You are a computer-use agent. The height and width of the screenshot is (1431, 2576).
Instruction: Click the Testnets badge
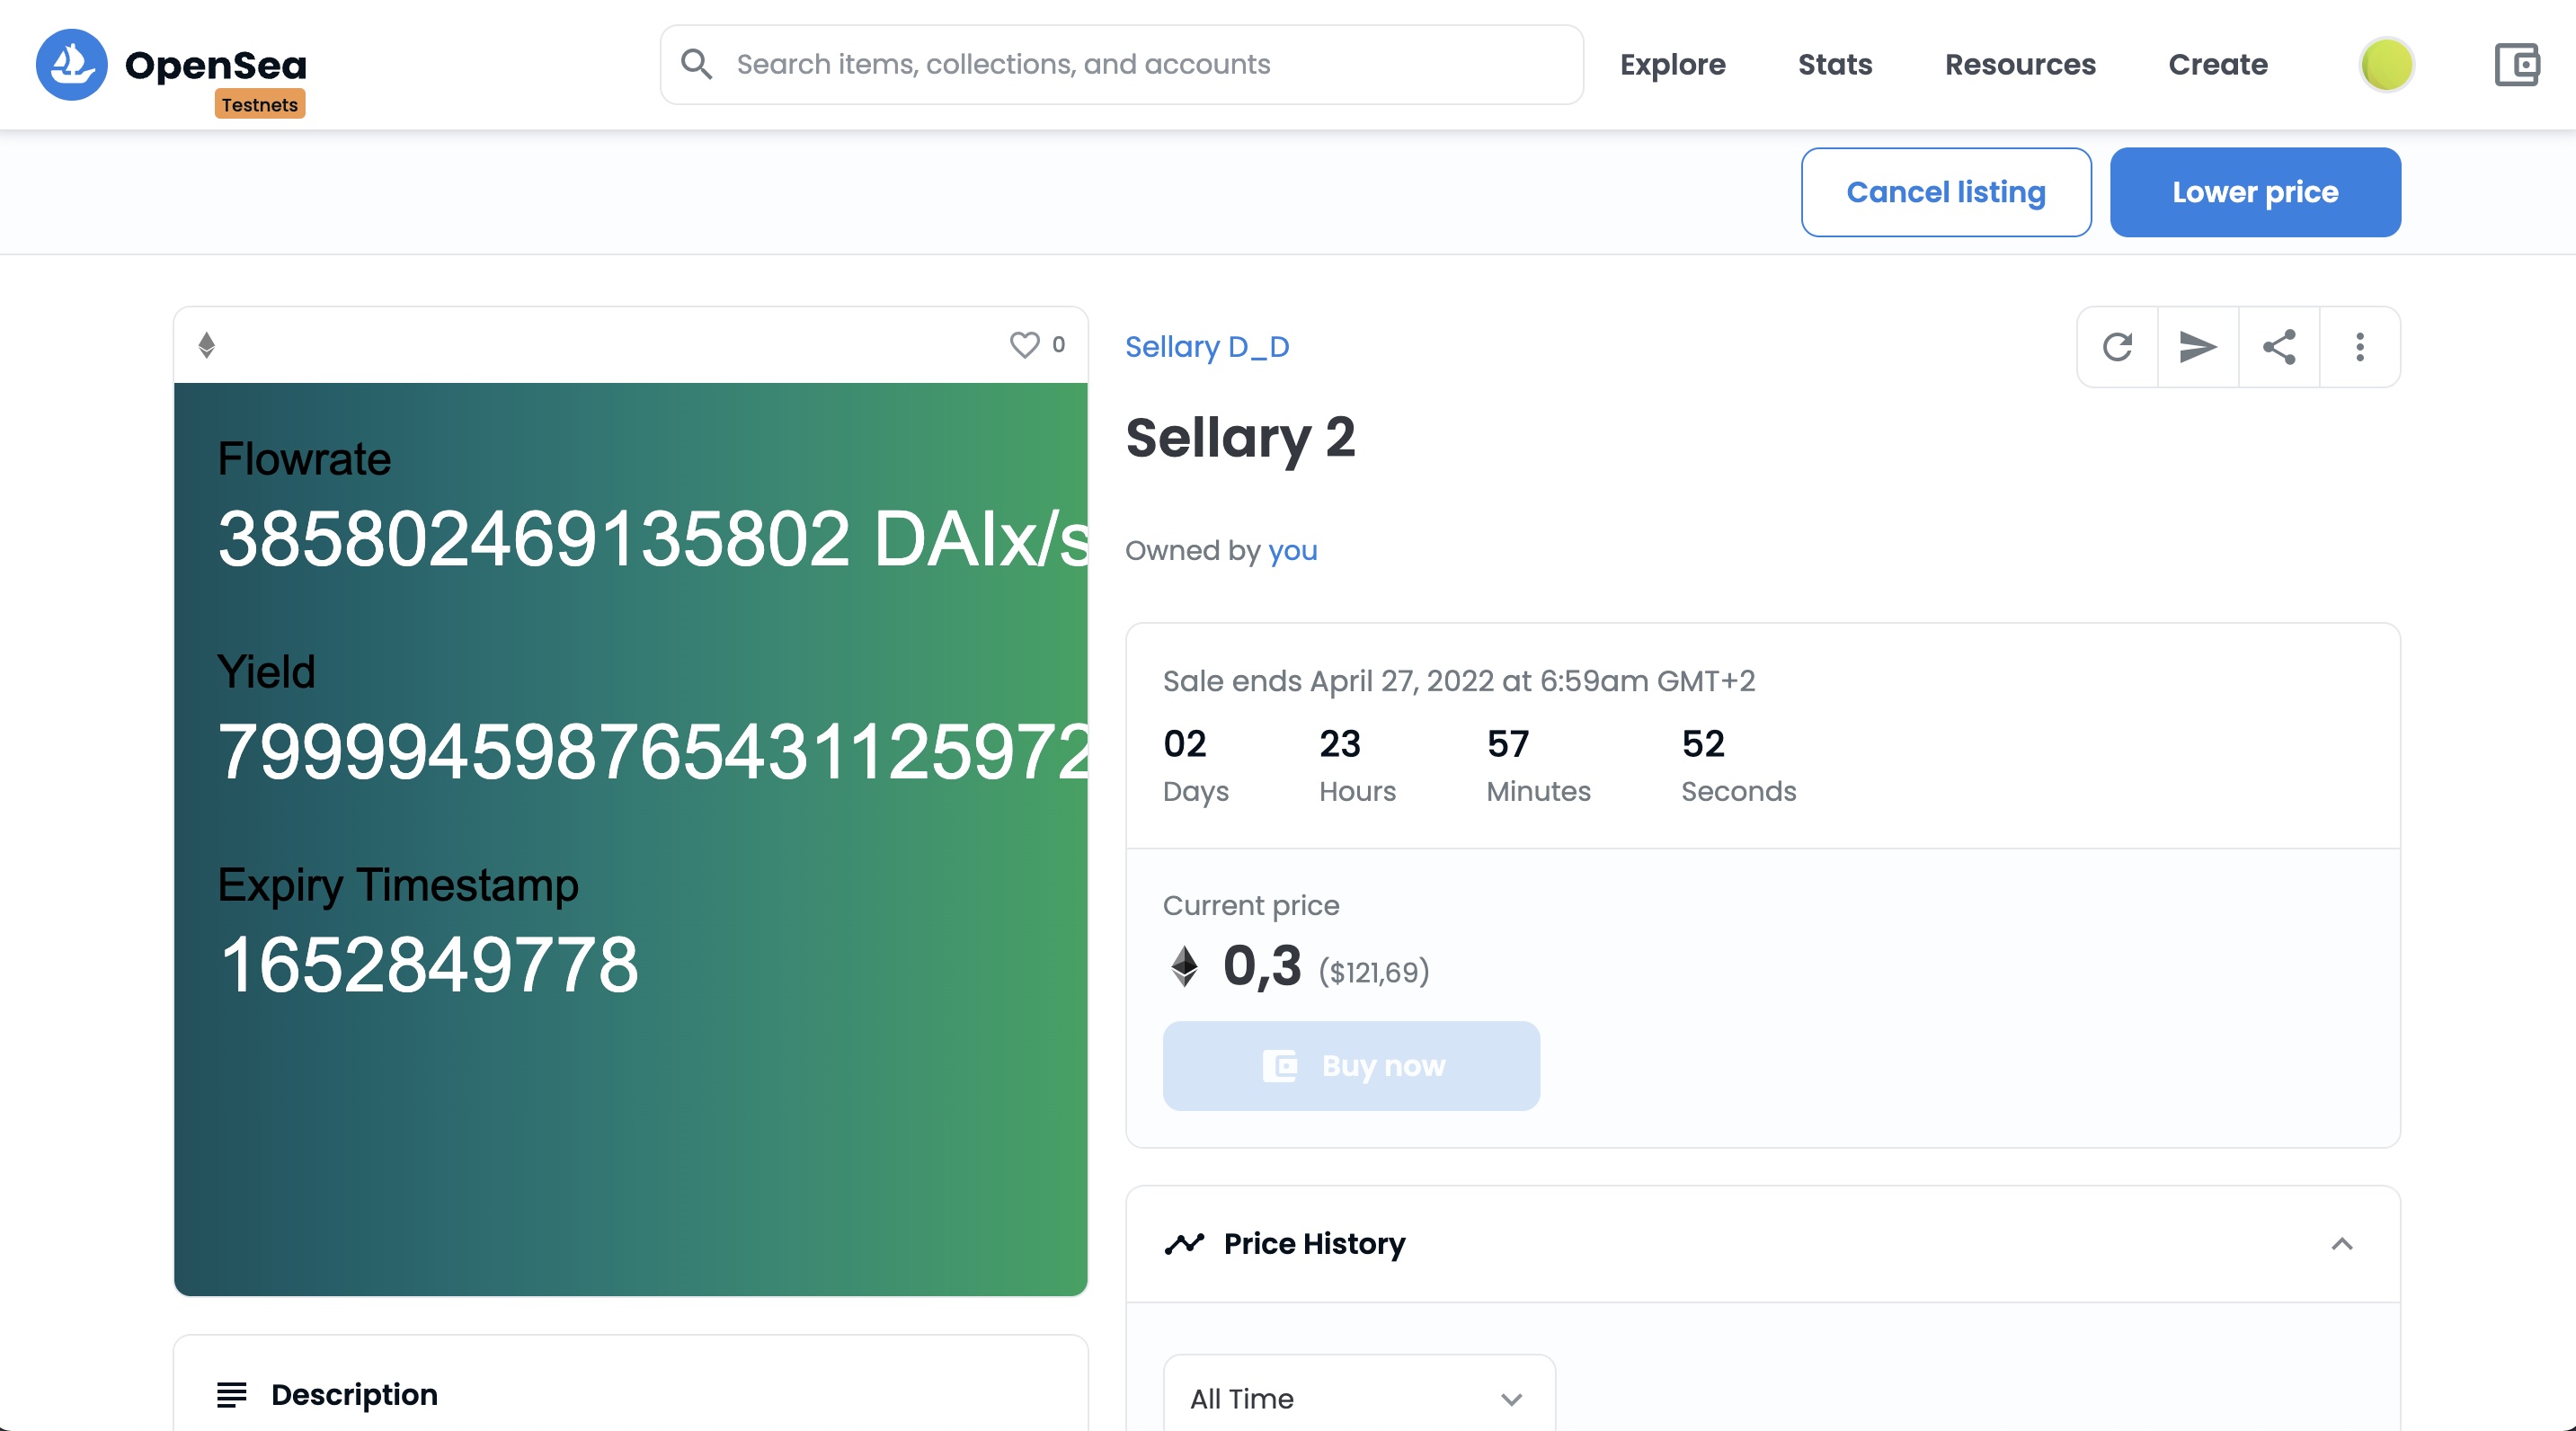click(260, 105)
